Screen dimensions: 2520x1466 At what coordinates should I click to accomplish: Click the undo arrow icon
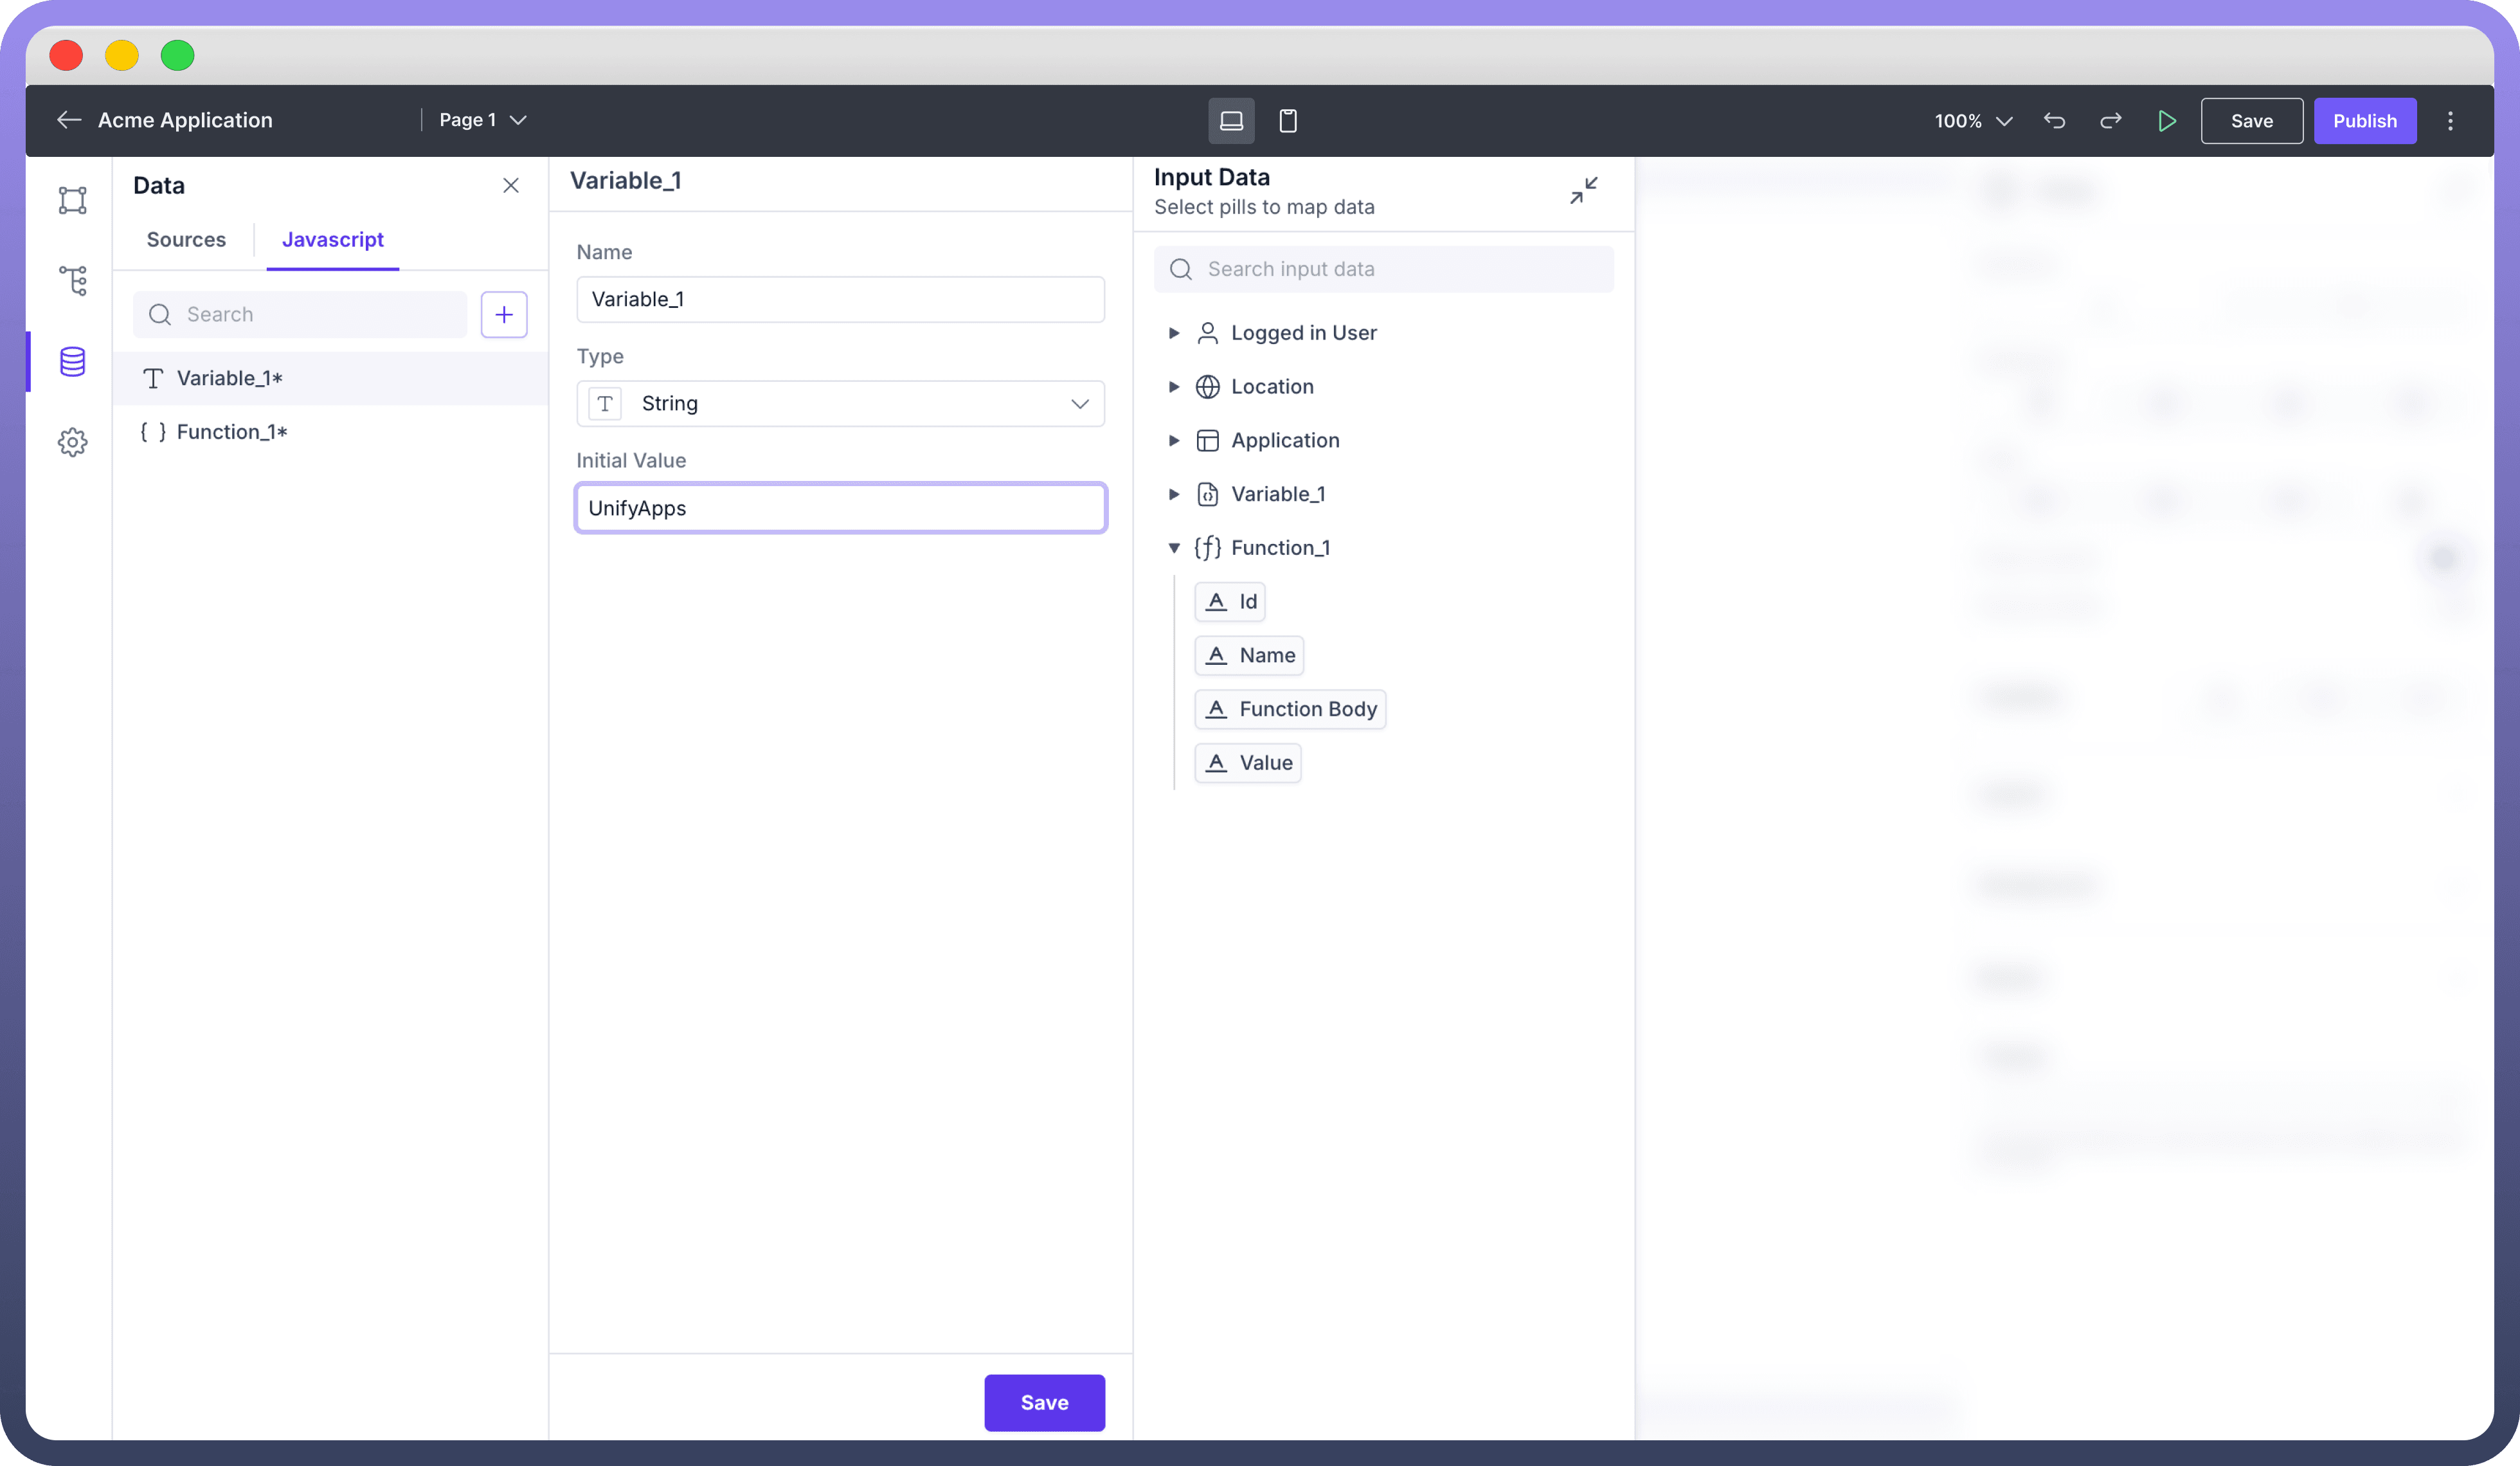tap(2054, 121)
